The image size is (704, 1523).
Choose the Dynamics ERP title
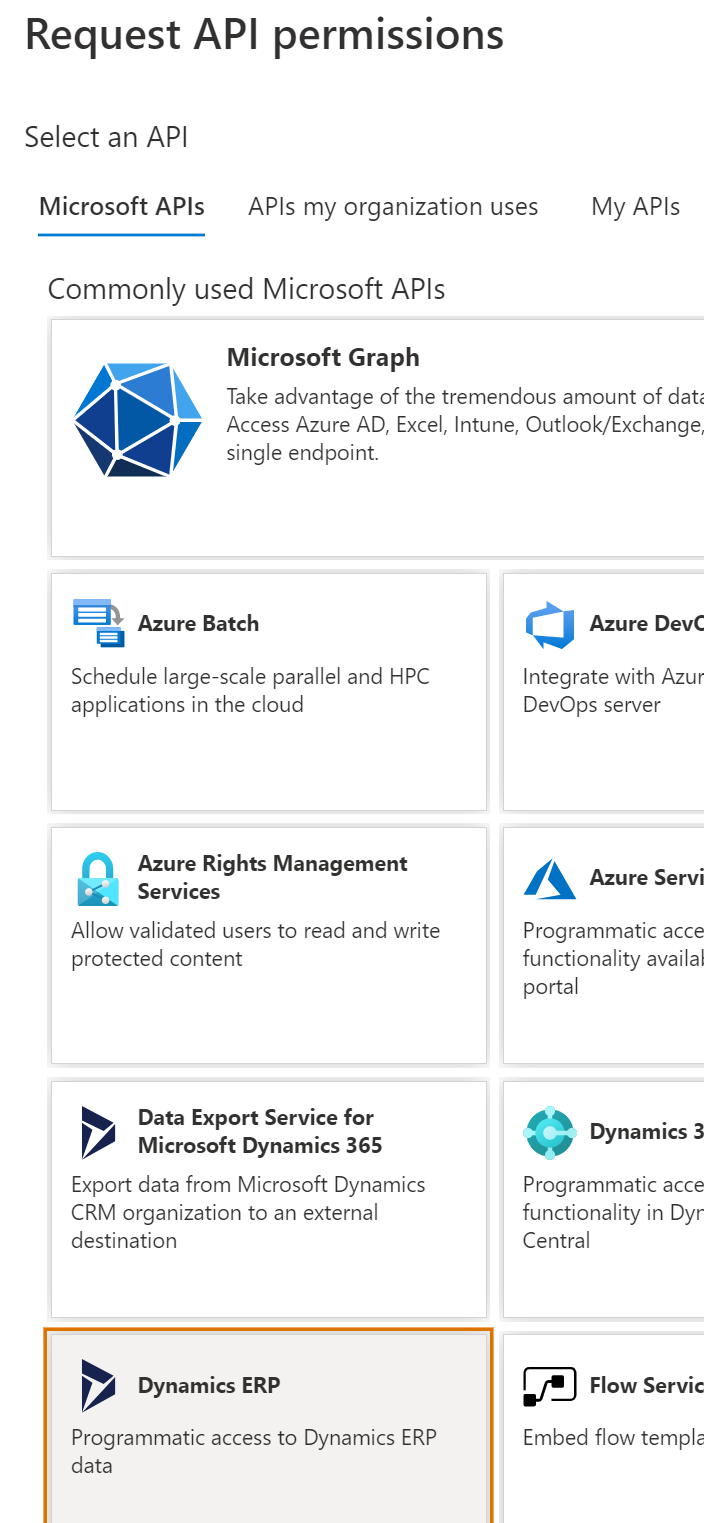point(209,1385)
